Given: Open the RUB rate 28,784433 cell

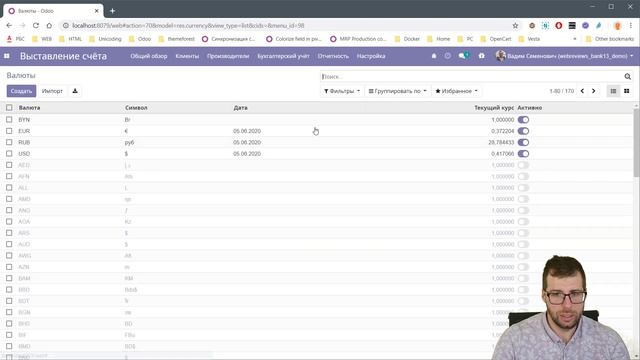Looking at the screenshot, I should click(x=501, y=142).
